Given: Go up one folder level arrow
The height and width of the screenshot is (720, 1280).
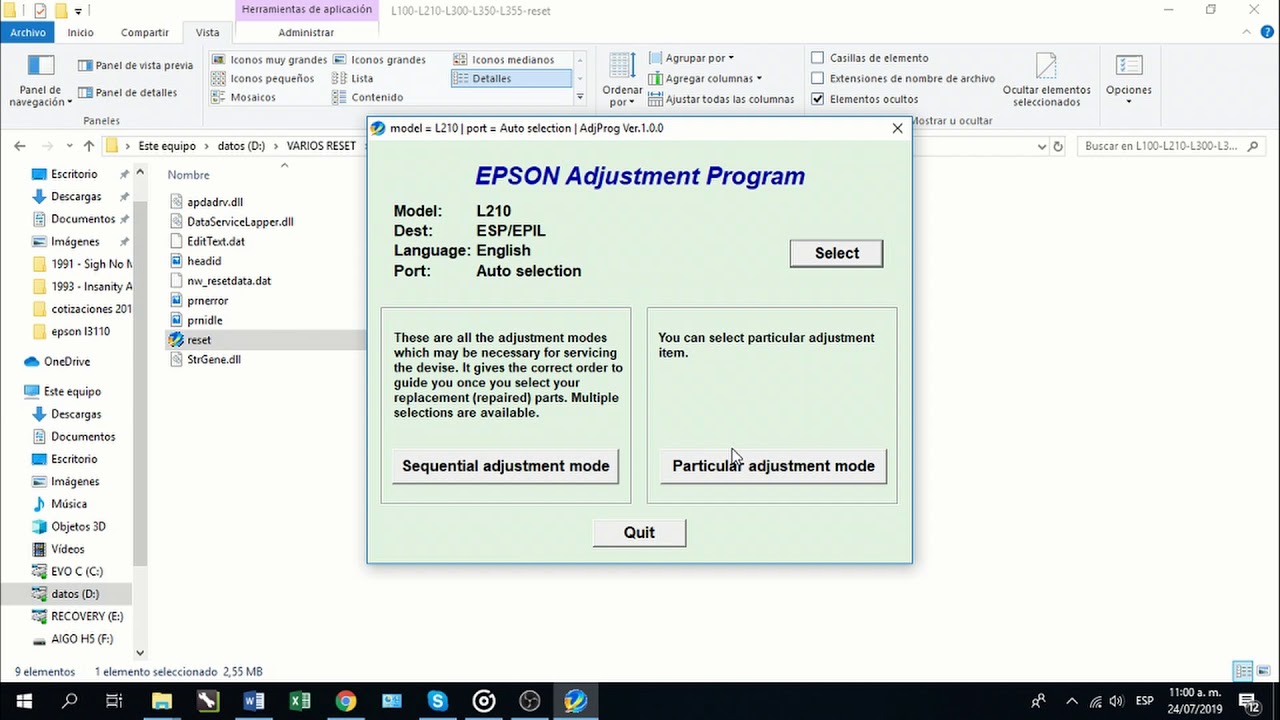Looking at the screenshot, I should pos(89,146).
